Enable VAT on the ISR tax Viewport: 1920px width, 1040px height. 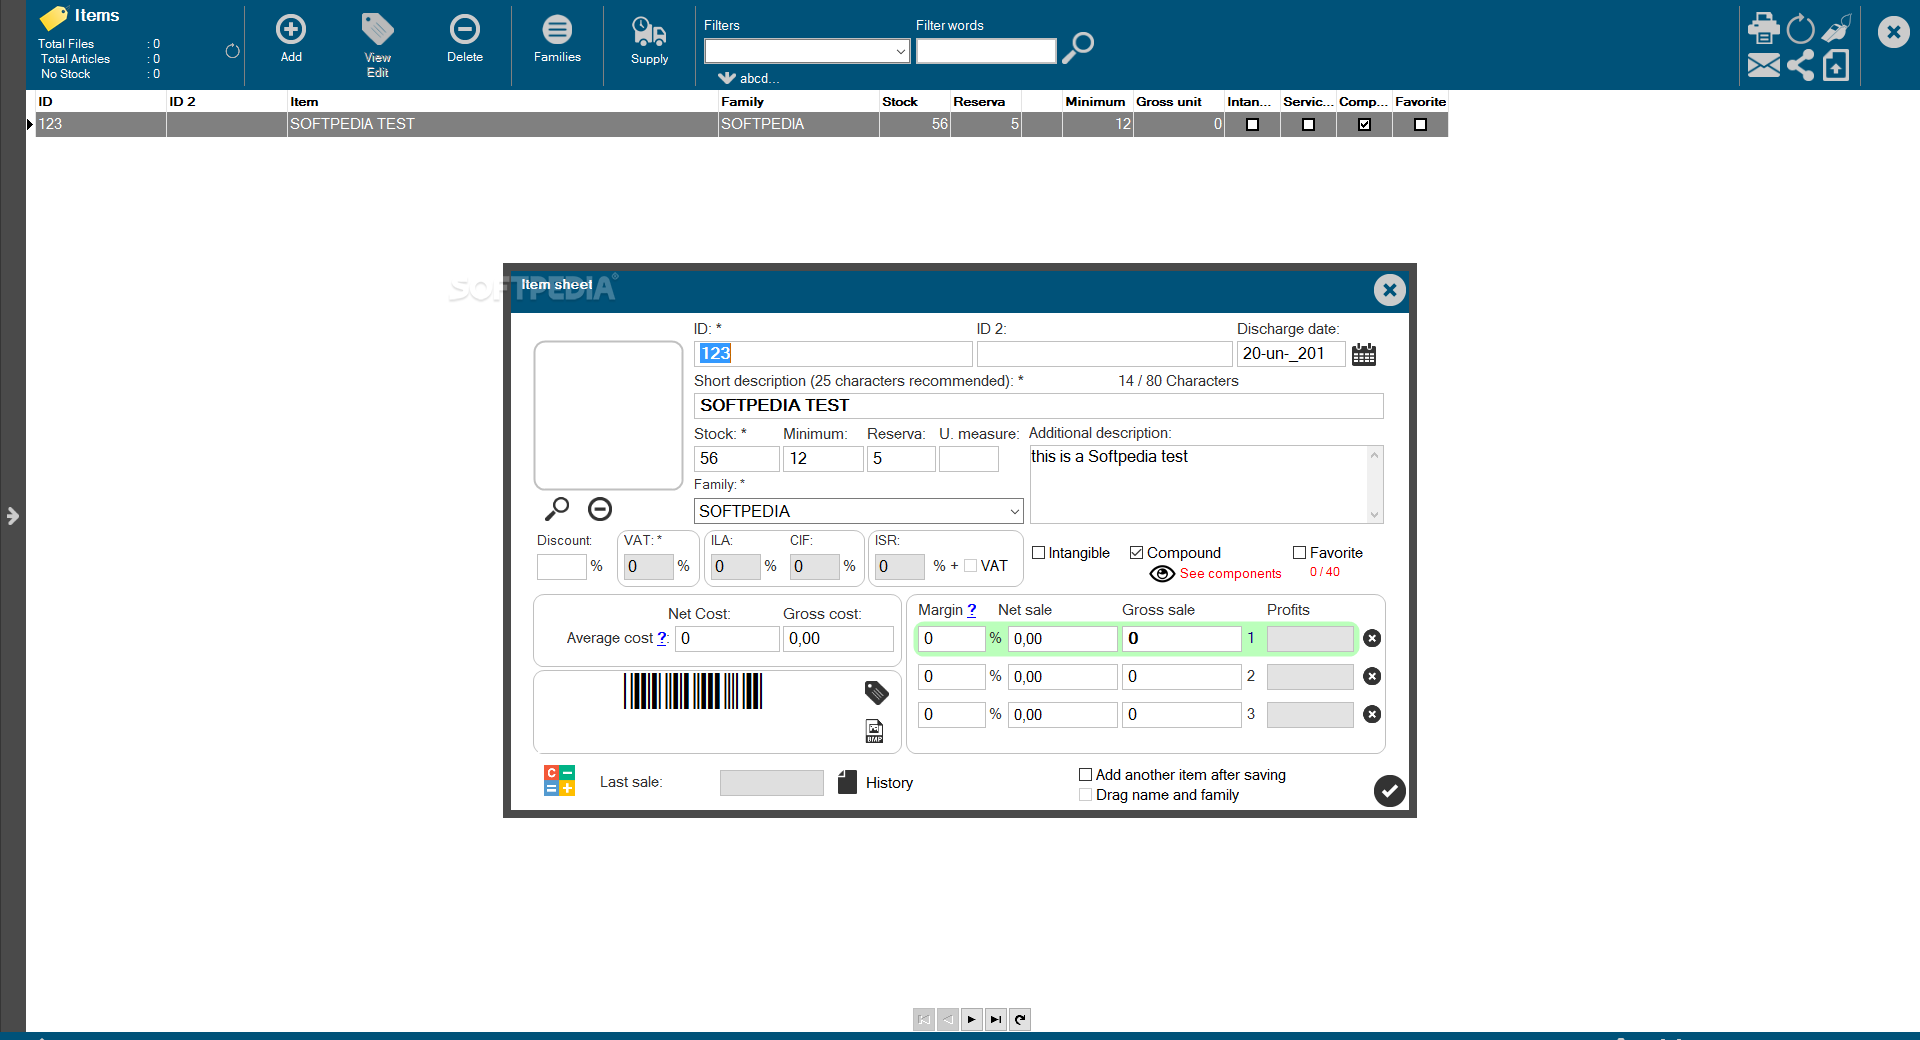[970, 566]
